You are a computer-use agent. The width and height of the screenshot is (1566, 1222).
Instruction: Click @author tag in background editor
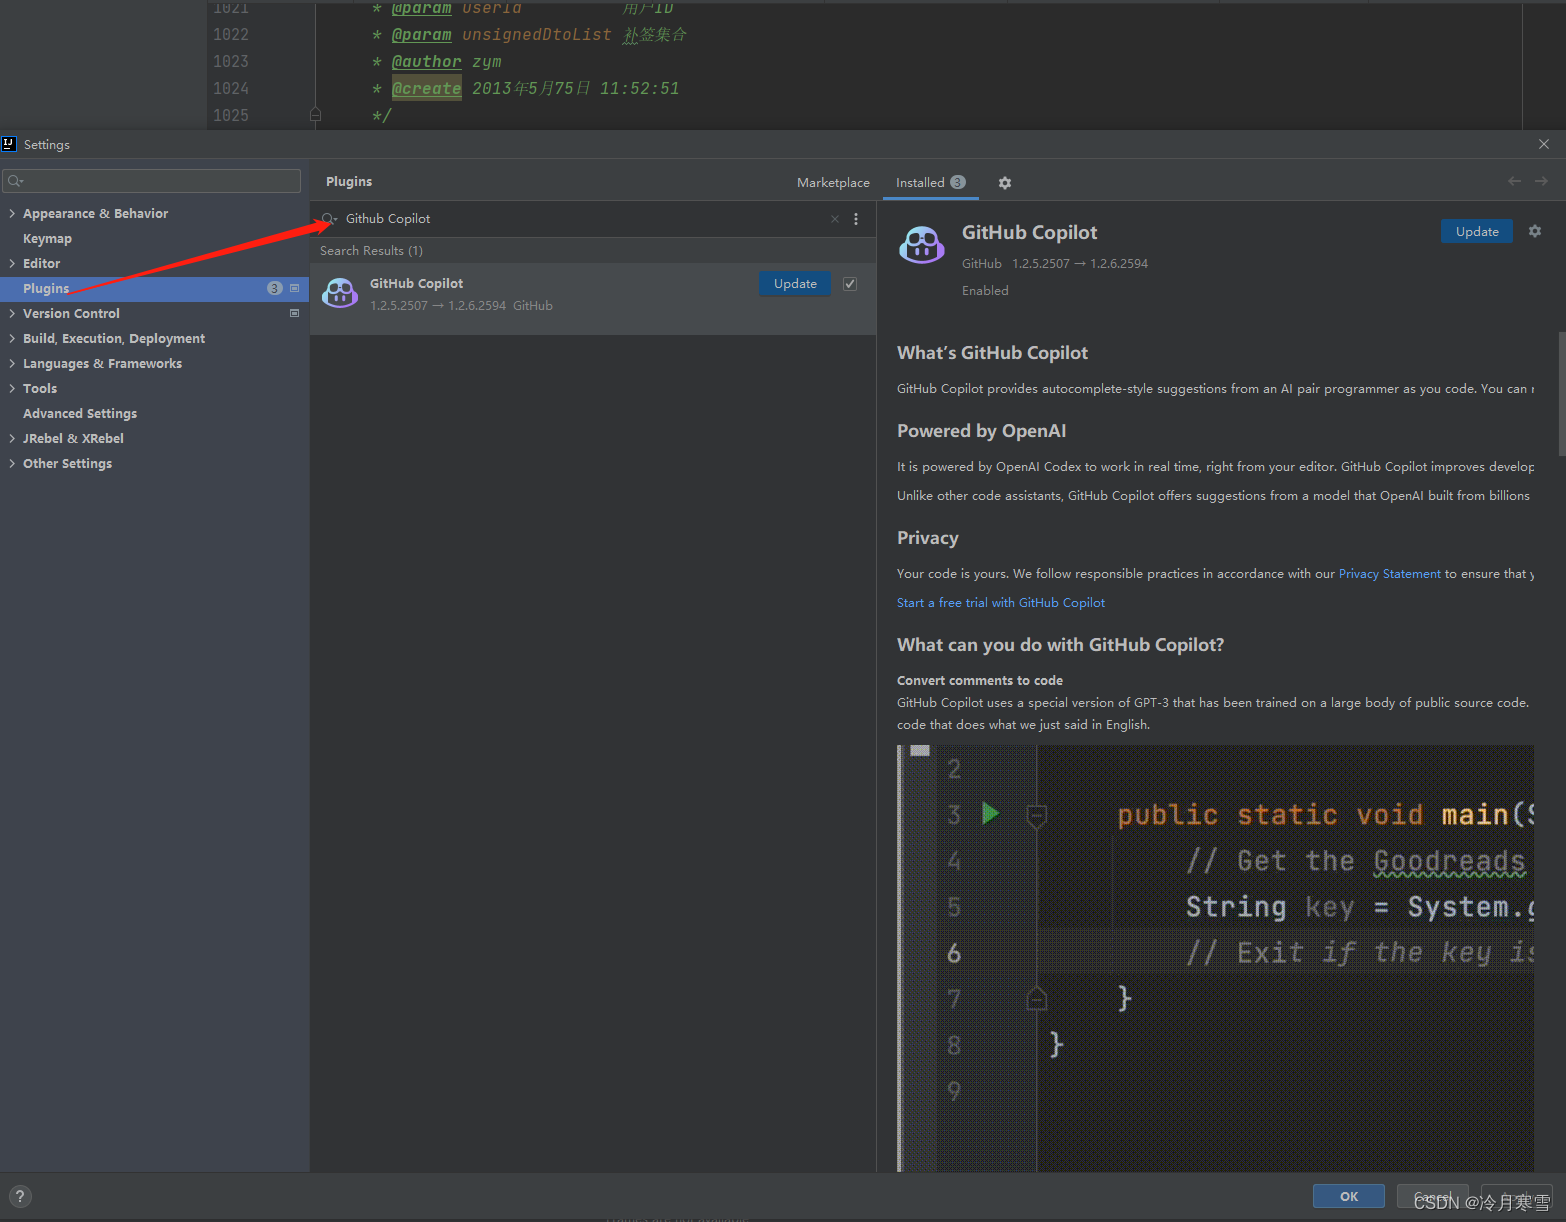[426, 62]
